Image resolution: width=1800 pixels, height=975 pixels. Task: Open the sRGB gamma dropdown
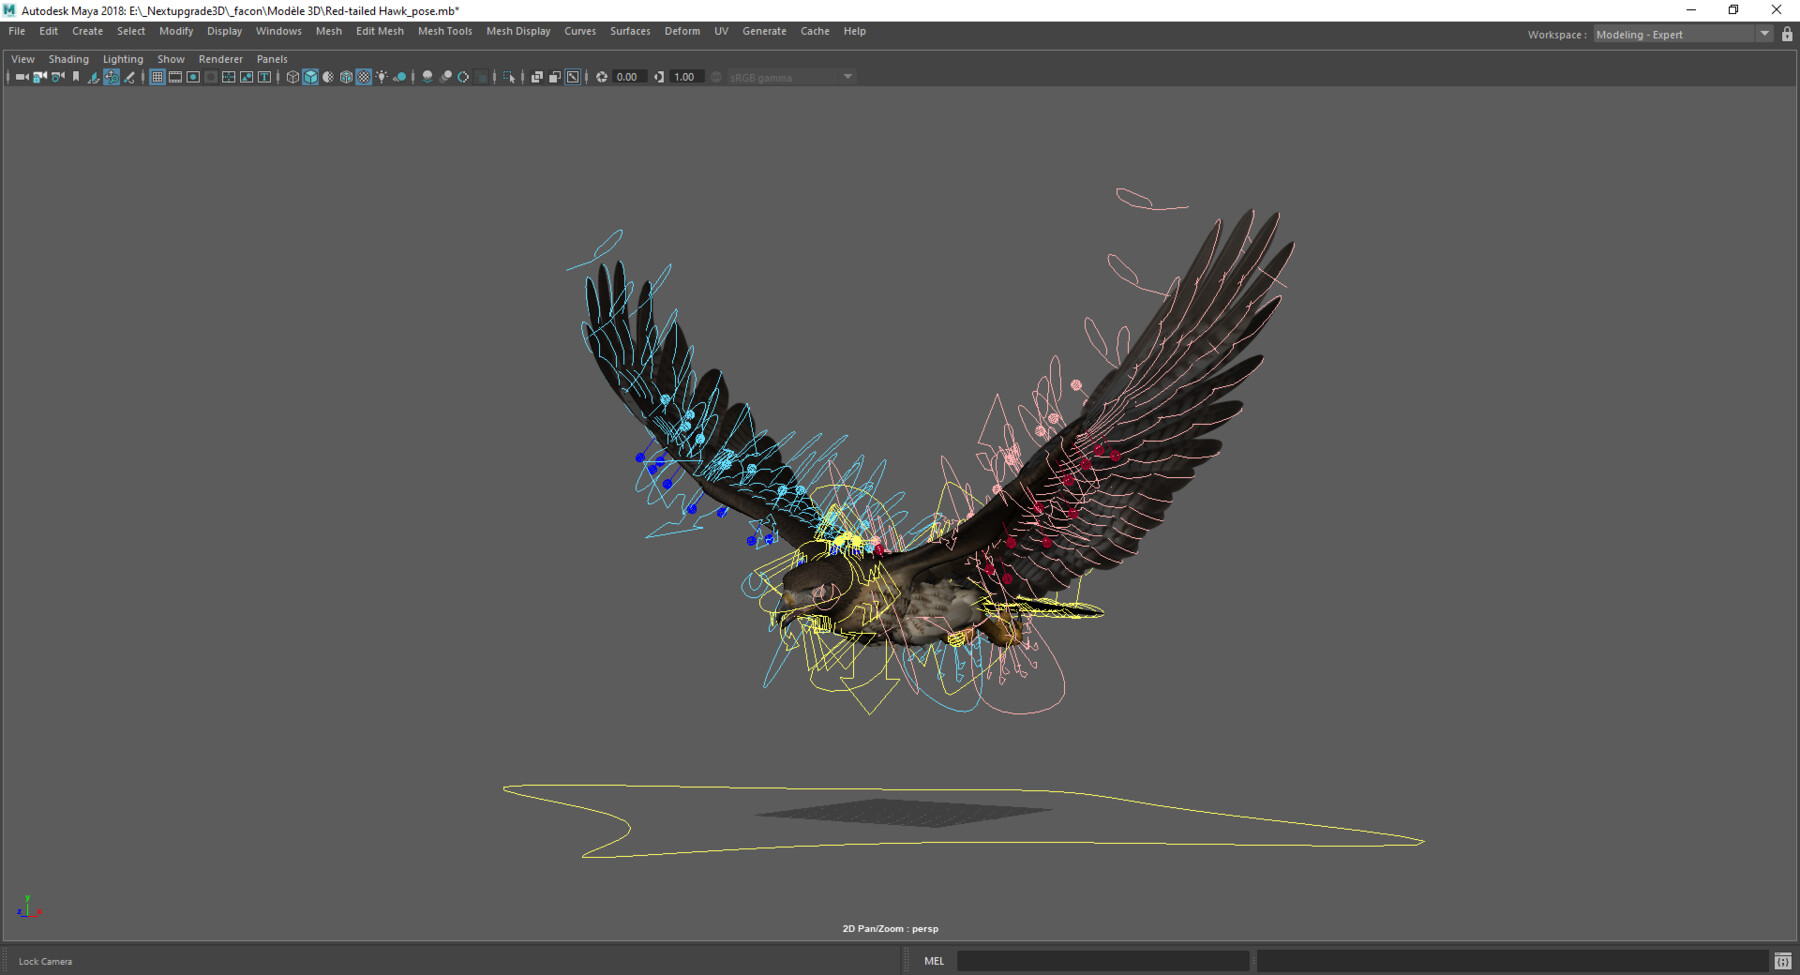791,77
